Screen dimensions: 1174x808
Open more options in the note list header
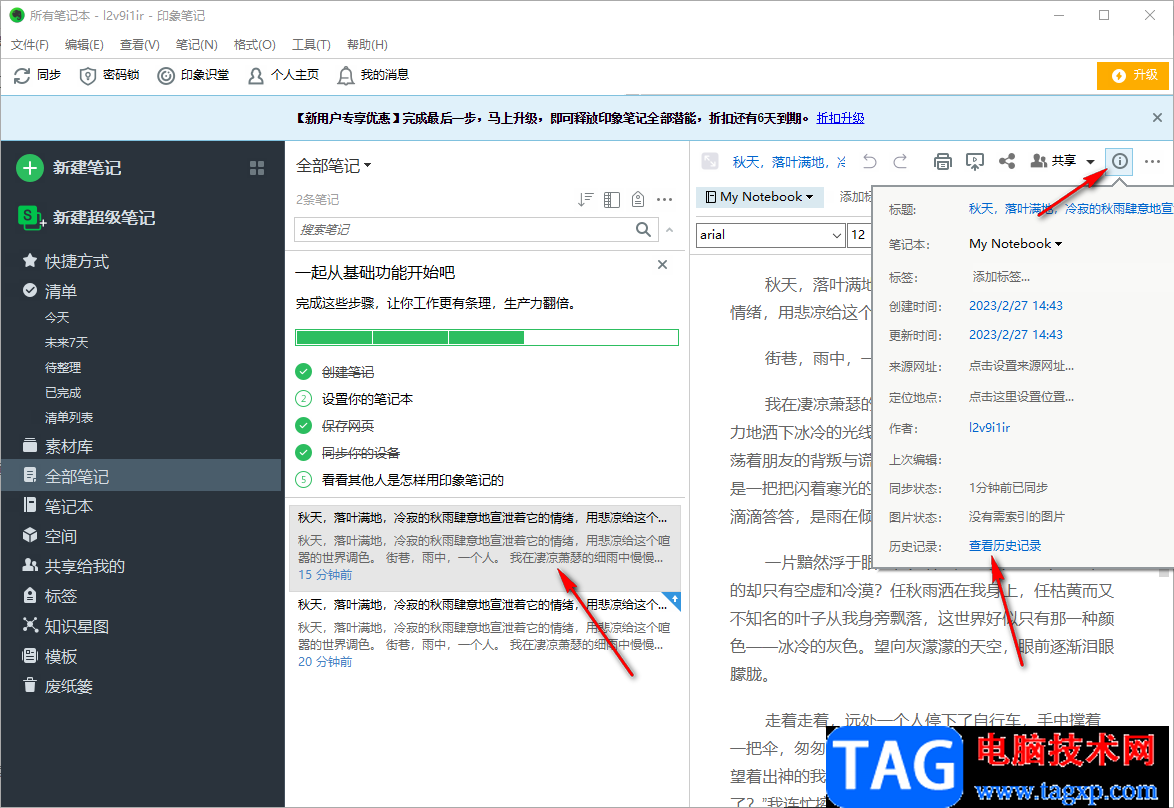664,199
